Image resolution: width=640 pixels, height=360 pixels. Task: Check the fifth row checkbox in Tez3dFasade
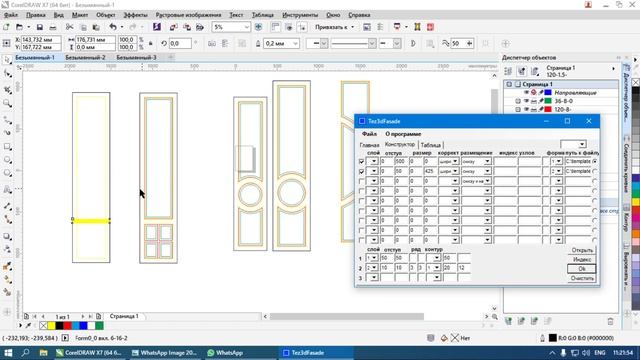click(x=361, y=201)
